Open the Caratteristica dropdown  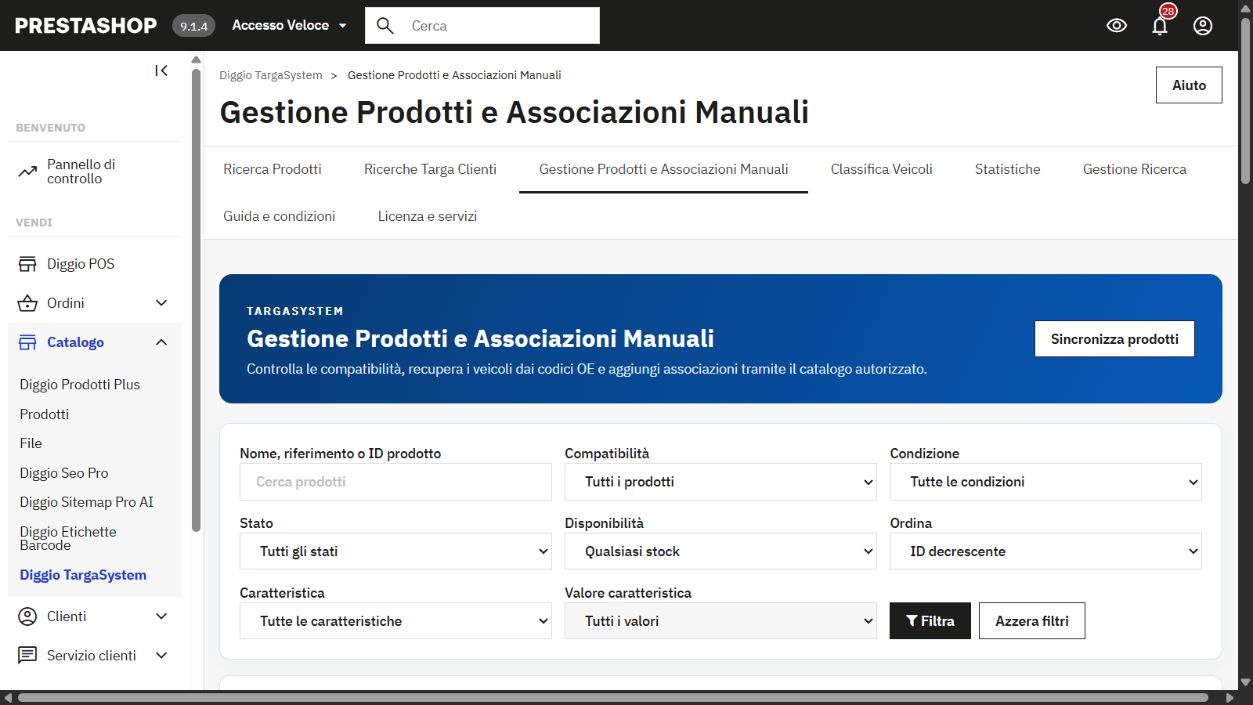[396, 621]
